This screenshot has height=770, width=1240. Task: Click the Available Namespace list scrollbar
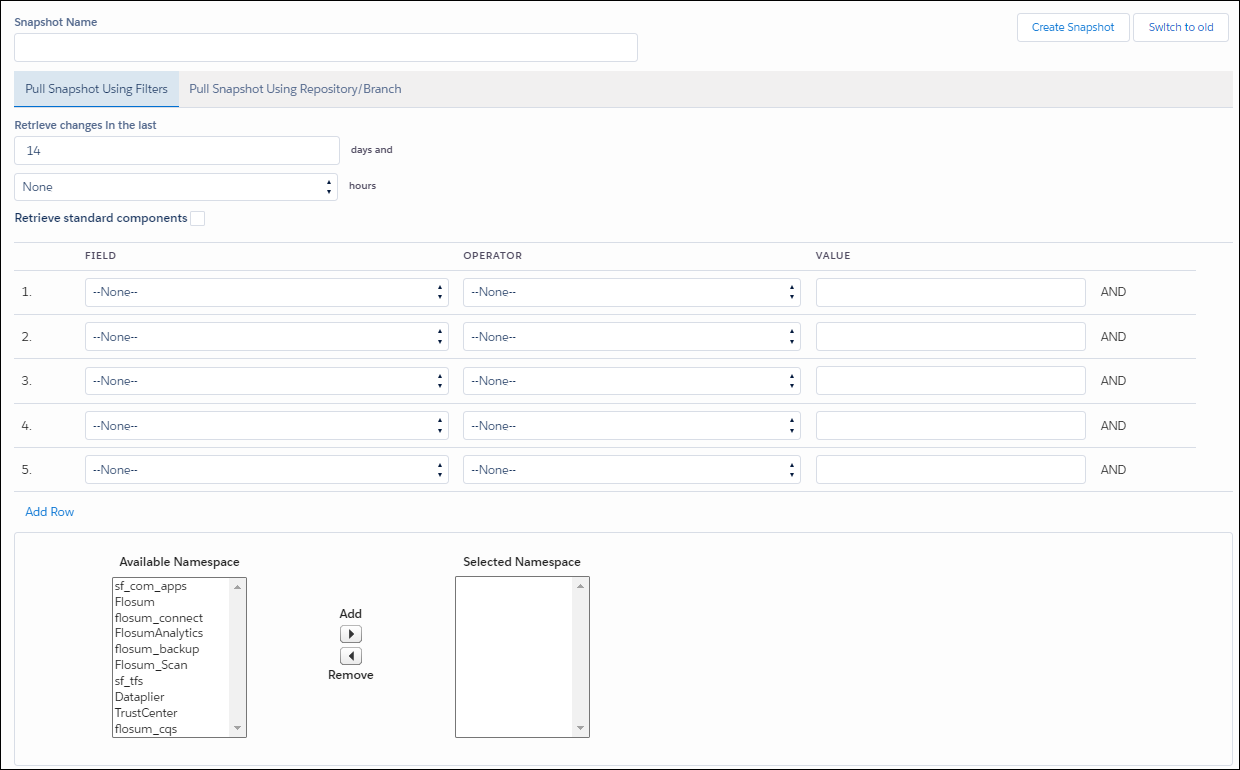238,657
